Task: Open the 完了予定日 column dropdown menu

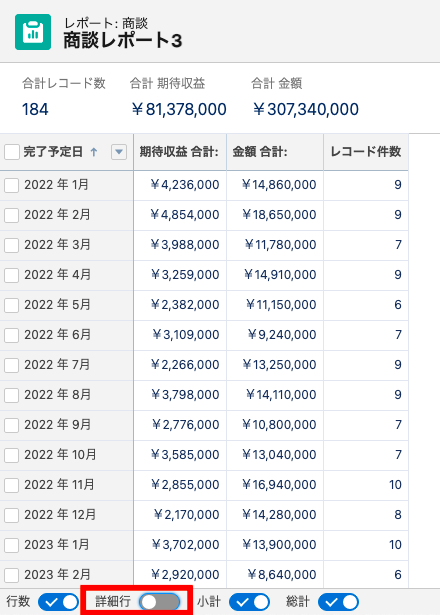Action: (119, 152)
